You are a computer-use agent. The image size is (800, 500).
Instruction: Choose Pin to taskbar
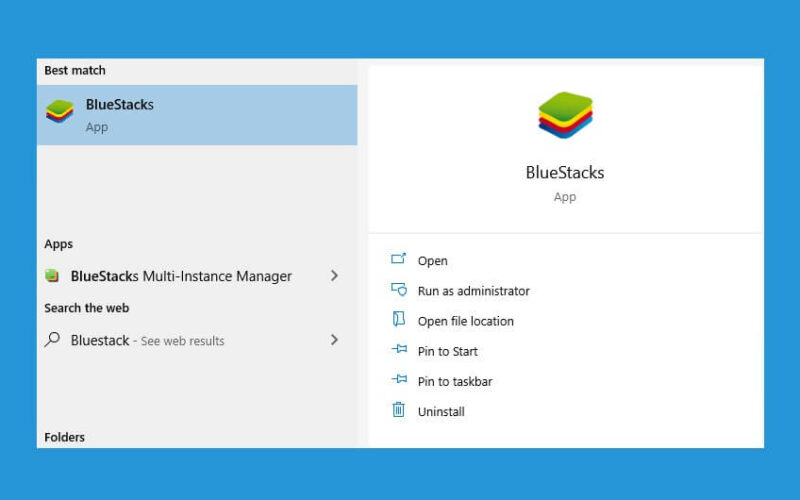click(455, 381)
